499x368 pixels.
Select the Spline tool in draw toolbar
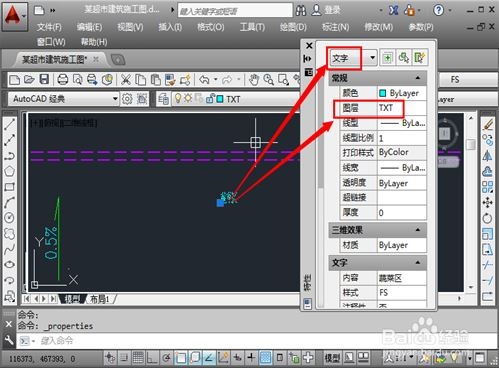9,249
